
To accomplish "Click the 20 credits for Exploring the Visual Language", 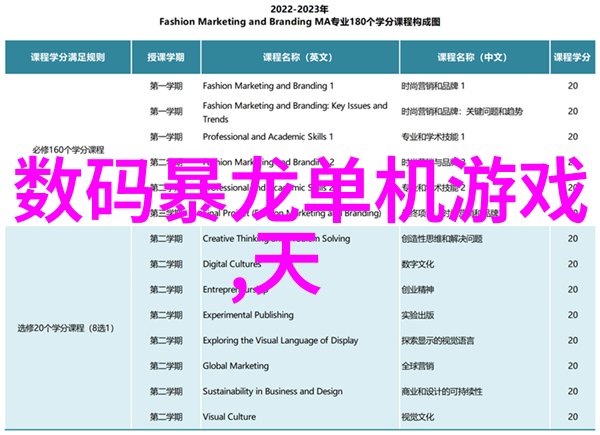I will 573,341.
